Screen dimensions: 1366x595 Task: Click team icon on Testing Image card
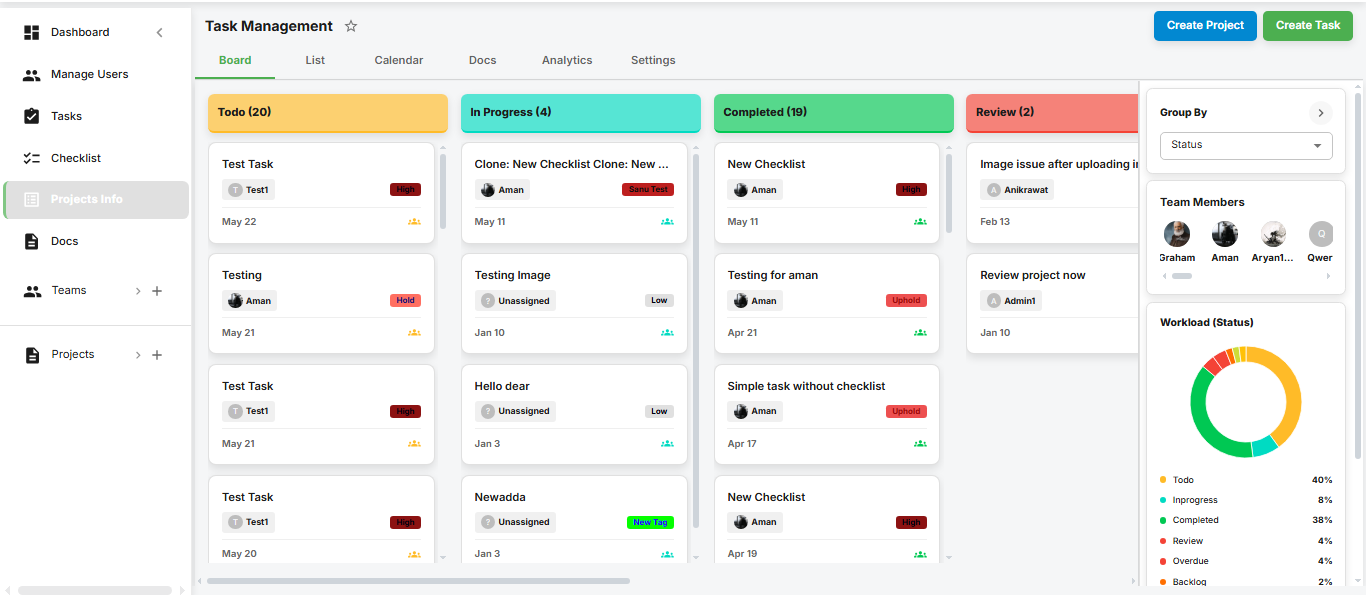[x=667, y=333]
